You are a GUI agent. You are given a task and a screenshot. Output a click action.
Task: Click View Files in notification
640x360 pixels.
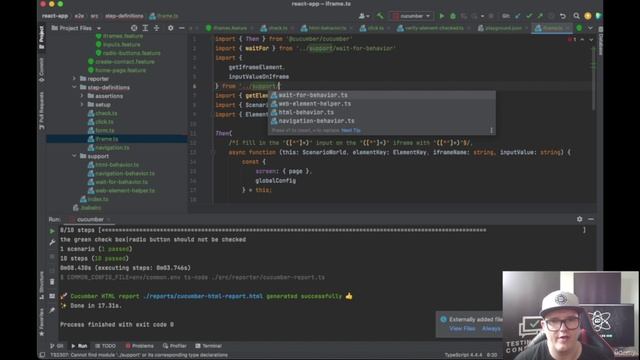pyautogui.click(x=462, y=329)
